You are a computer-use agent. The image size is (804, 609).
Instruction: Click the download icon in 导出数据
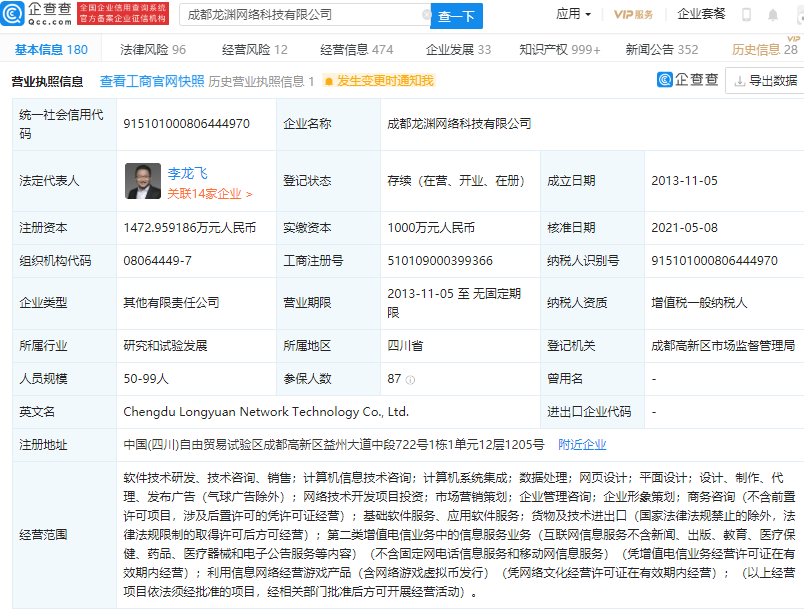[x=740, y=81]
